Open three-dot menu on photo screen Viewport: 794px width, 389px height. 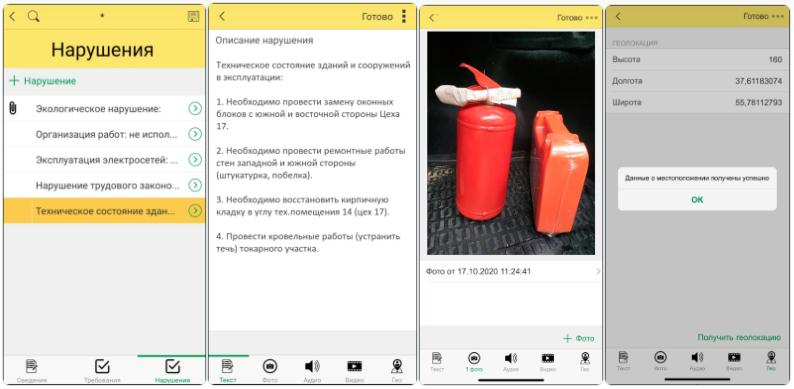591,18
